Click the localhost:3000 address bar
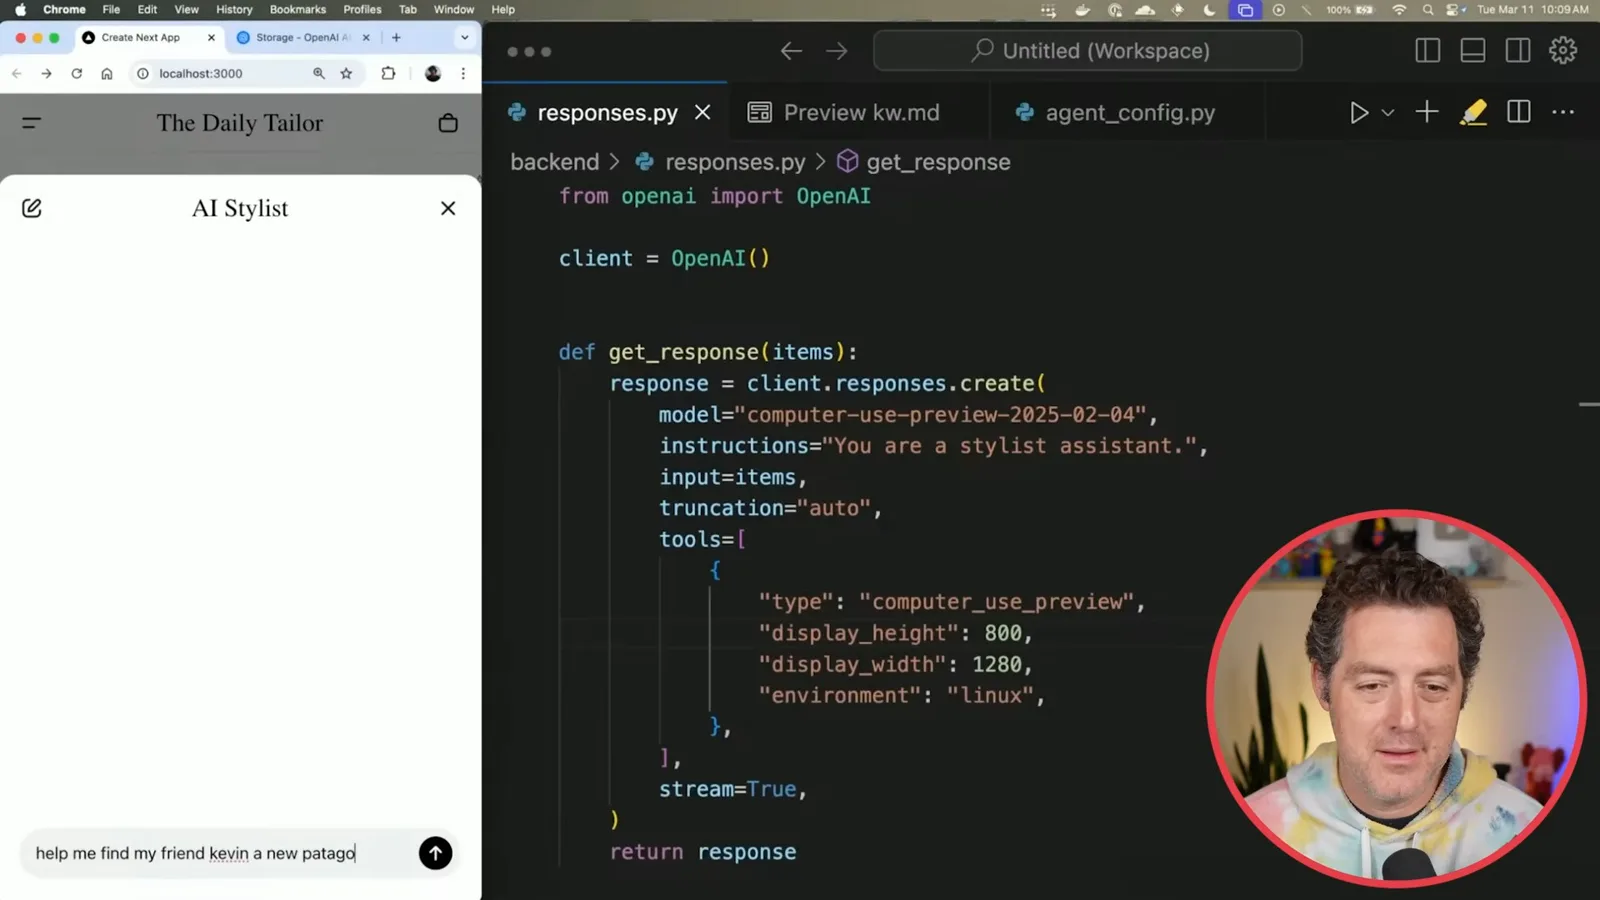Screen dimensions: 1600x900 [245, 73]
